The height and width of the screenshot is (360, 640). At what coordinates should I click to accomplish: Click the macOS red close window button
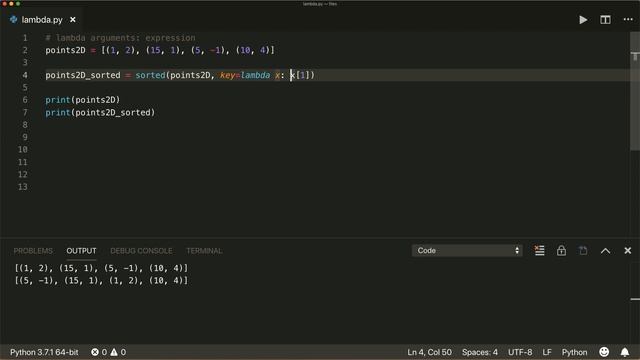pos(4,4)
